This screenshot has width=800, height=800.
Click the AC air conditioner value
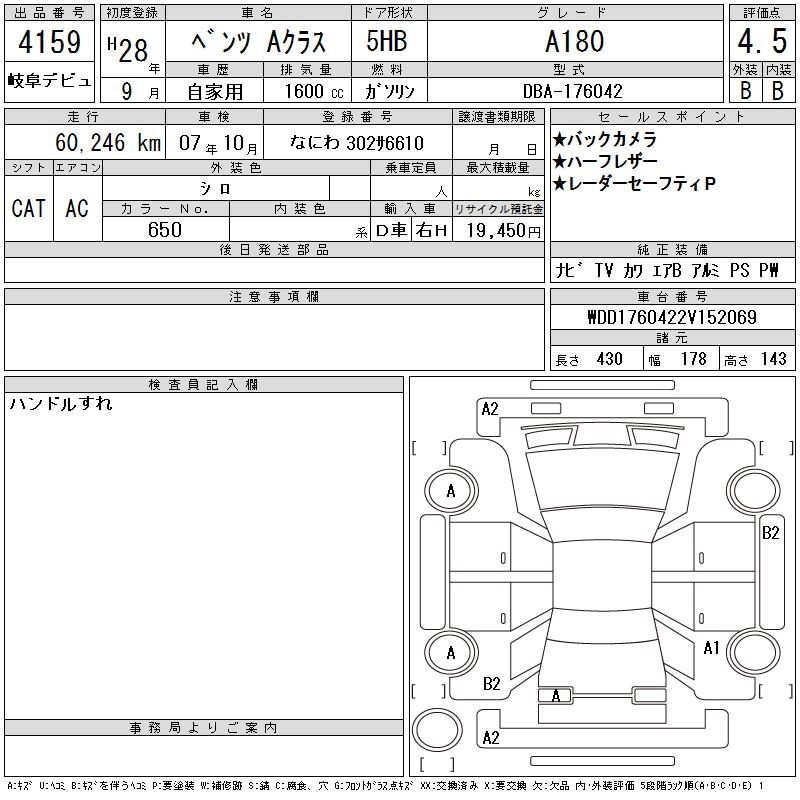(77, 208)
